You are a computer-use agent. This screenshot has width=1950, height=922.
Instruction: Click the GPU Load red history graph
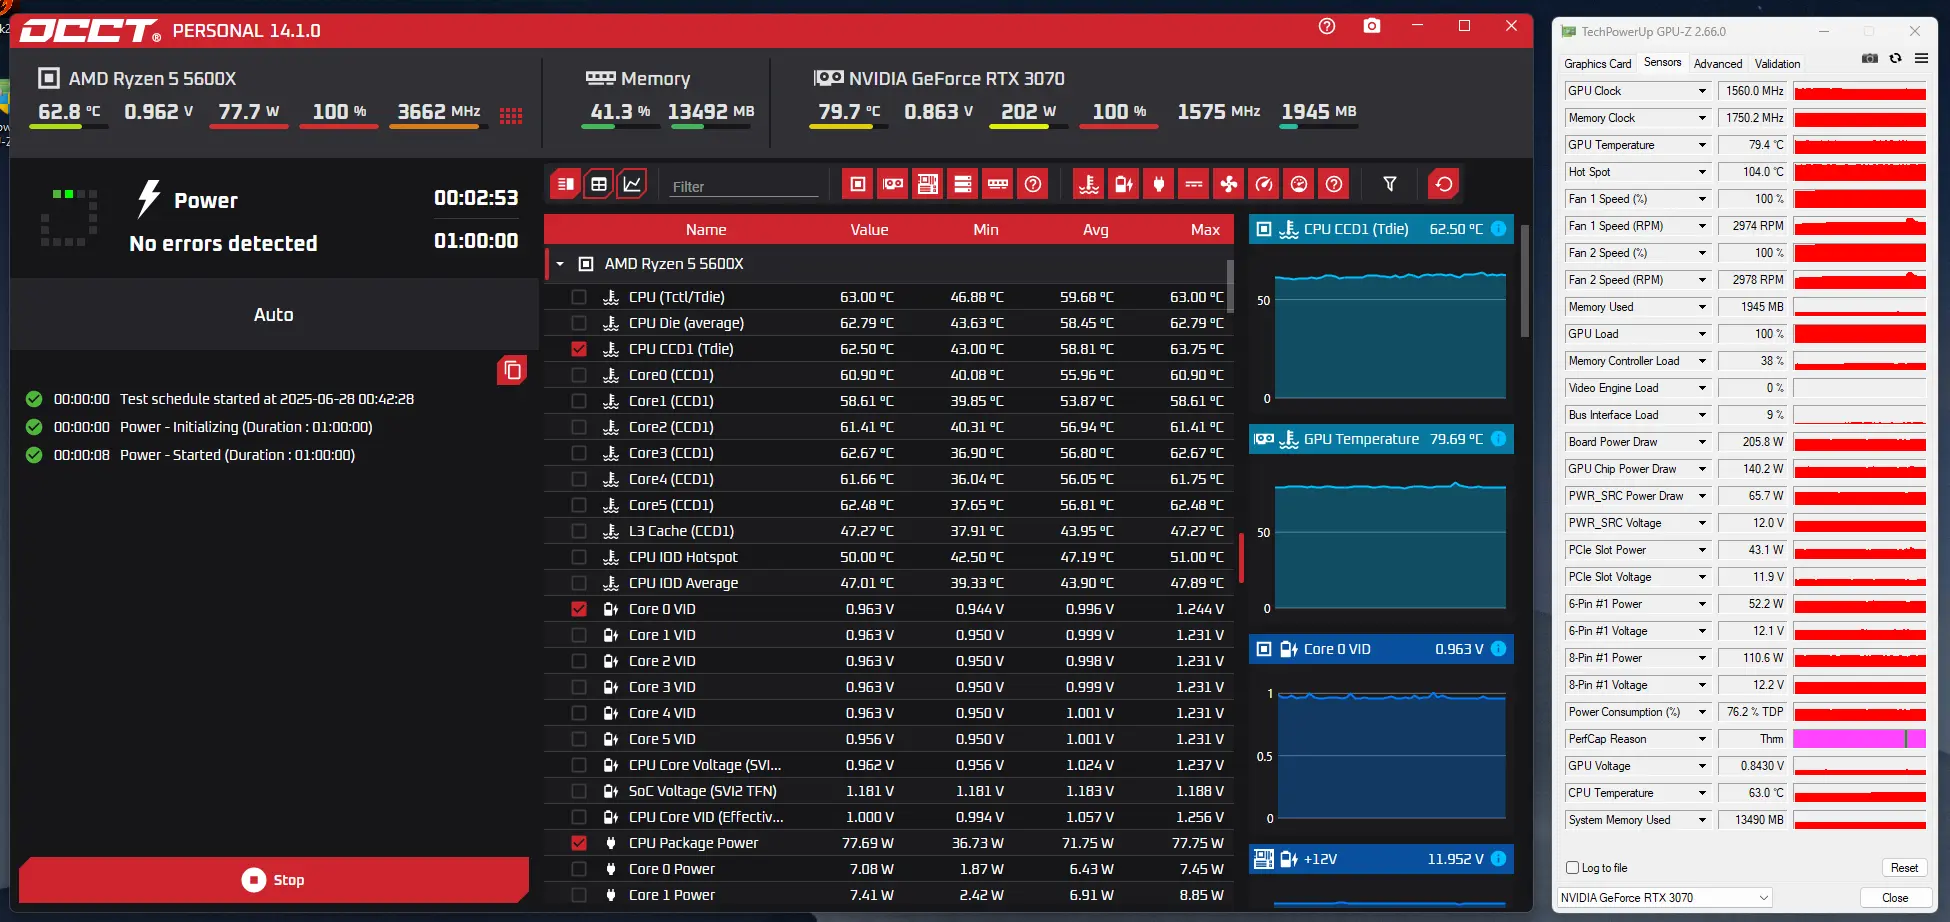pos(1859,334)
